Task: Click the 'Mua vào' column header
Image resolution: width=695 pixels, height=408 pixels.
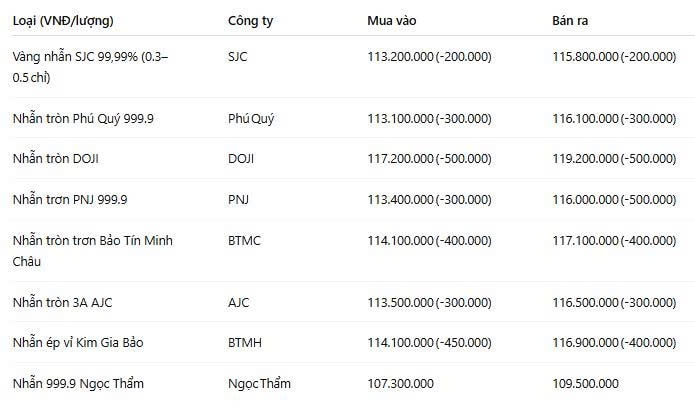Action: pos(392,21)
